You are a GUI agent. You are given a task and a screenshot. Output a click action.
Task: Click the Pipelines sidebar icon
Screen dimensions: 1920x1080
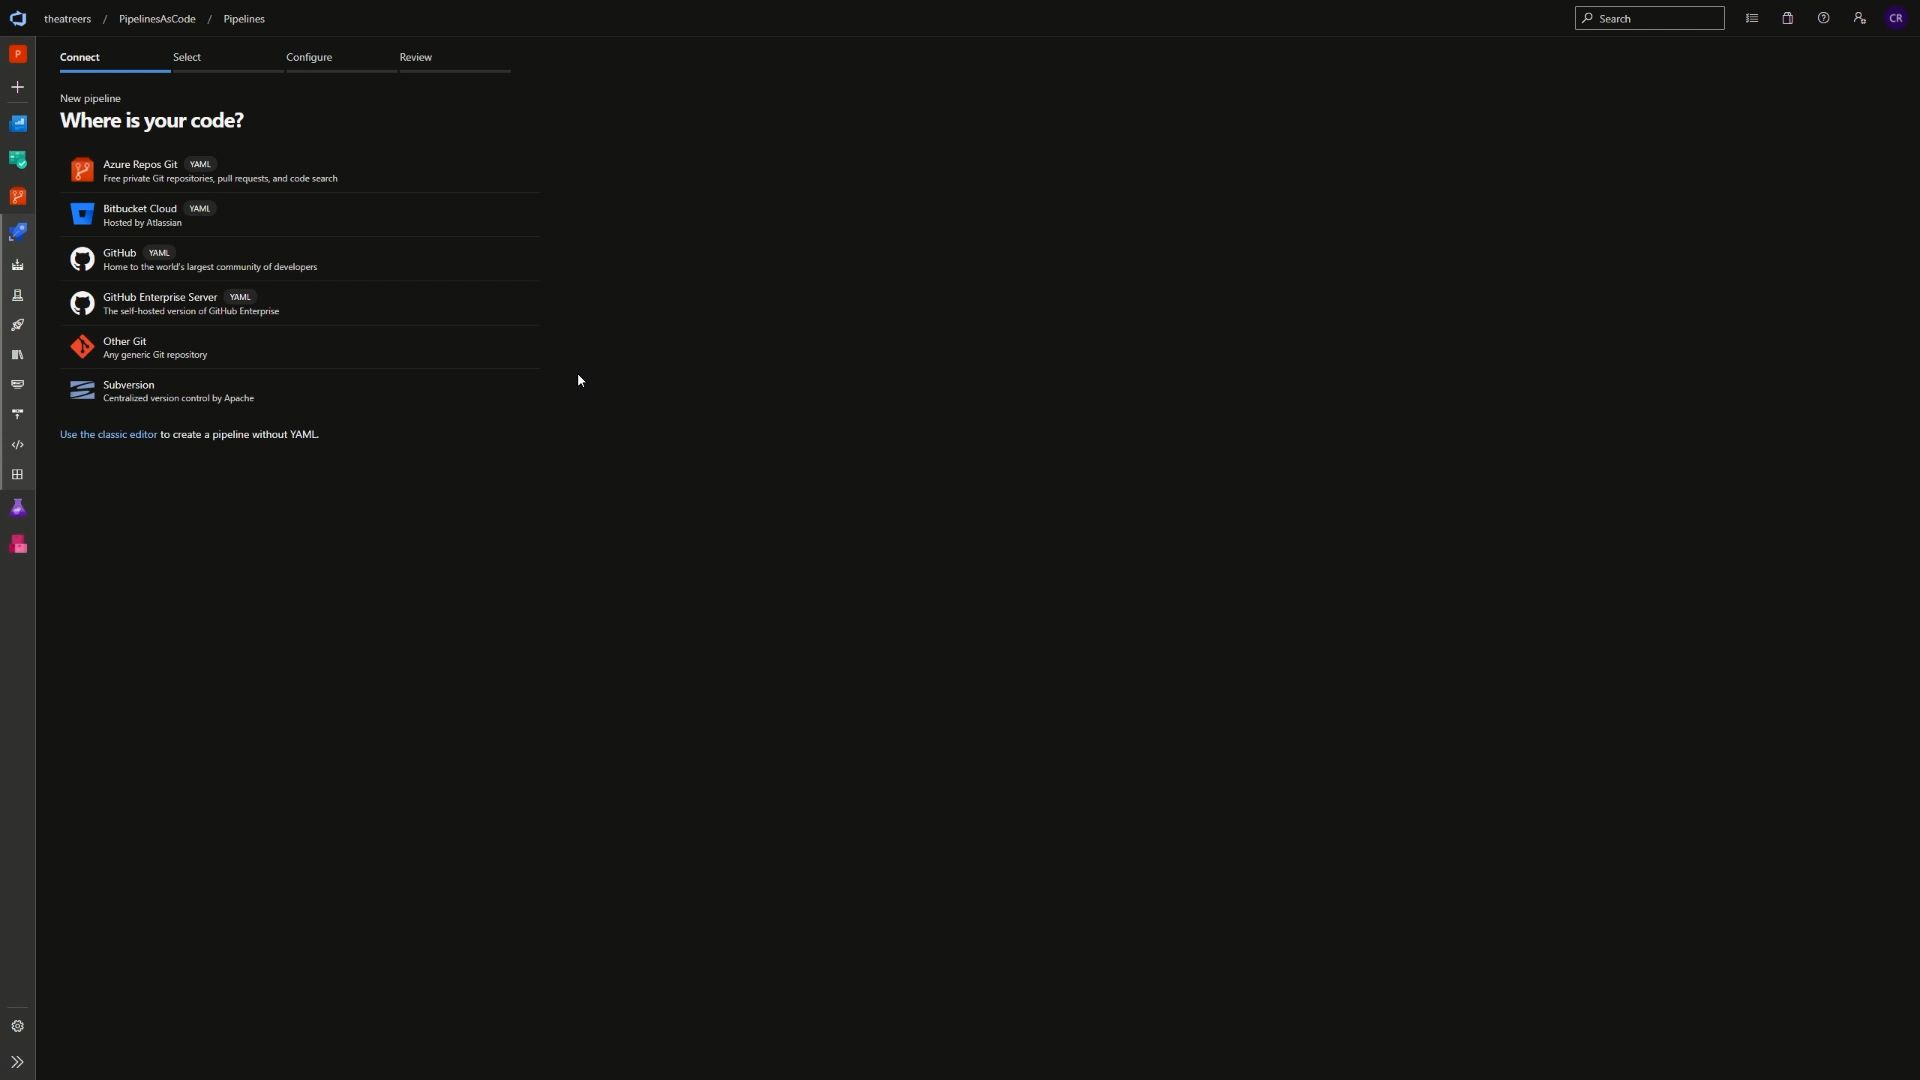pyautogui.click(x=17, y=232)
